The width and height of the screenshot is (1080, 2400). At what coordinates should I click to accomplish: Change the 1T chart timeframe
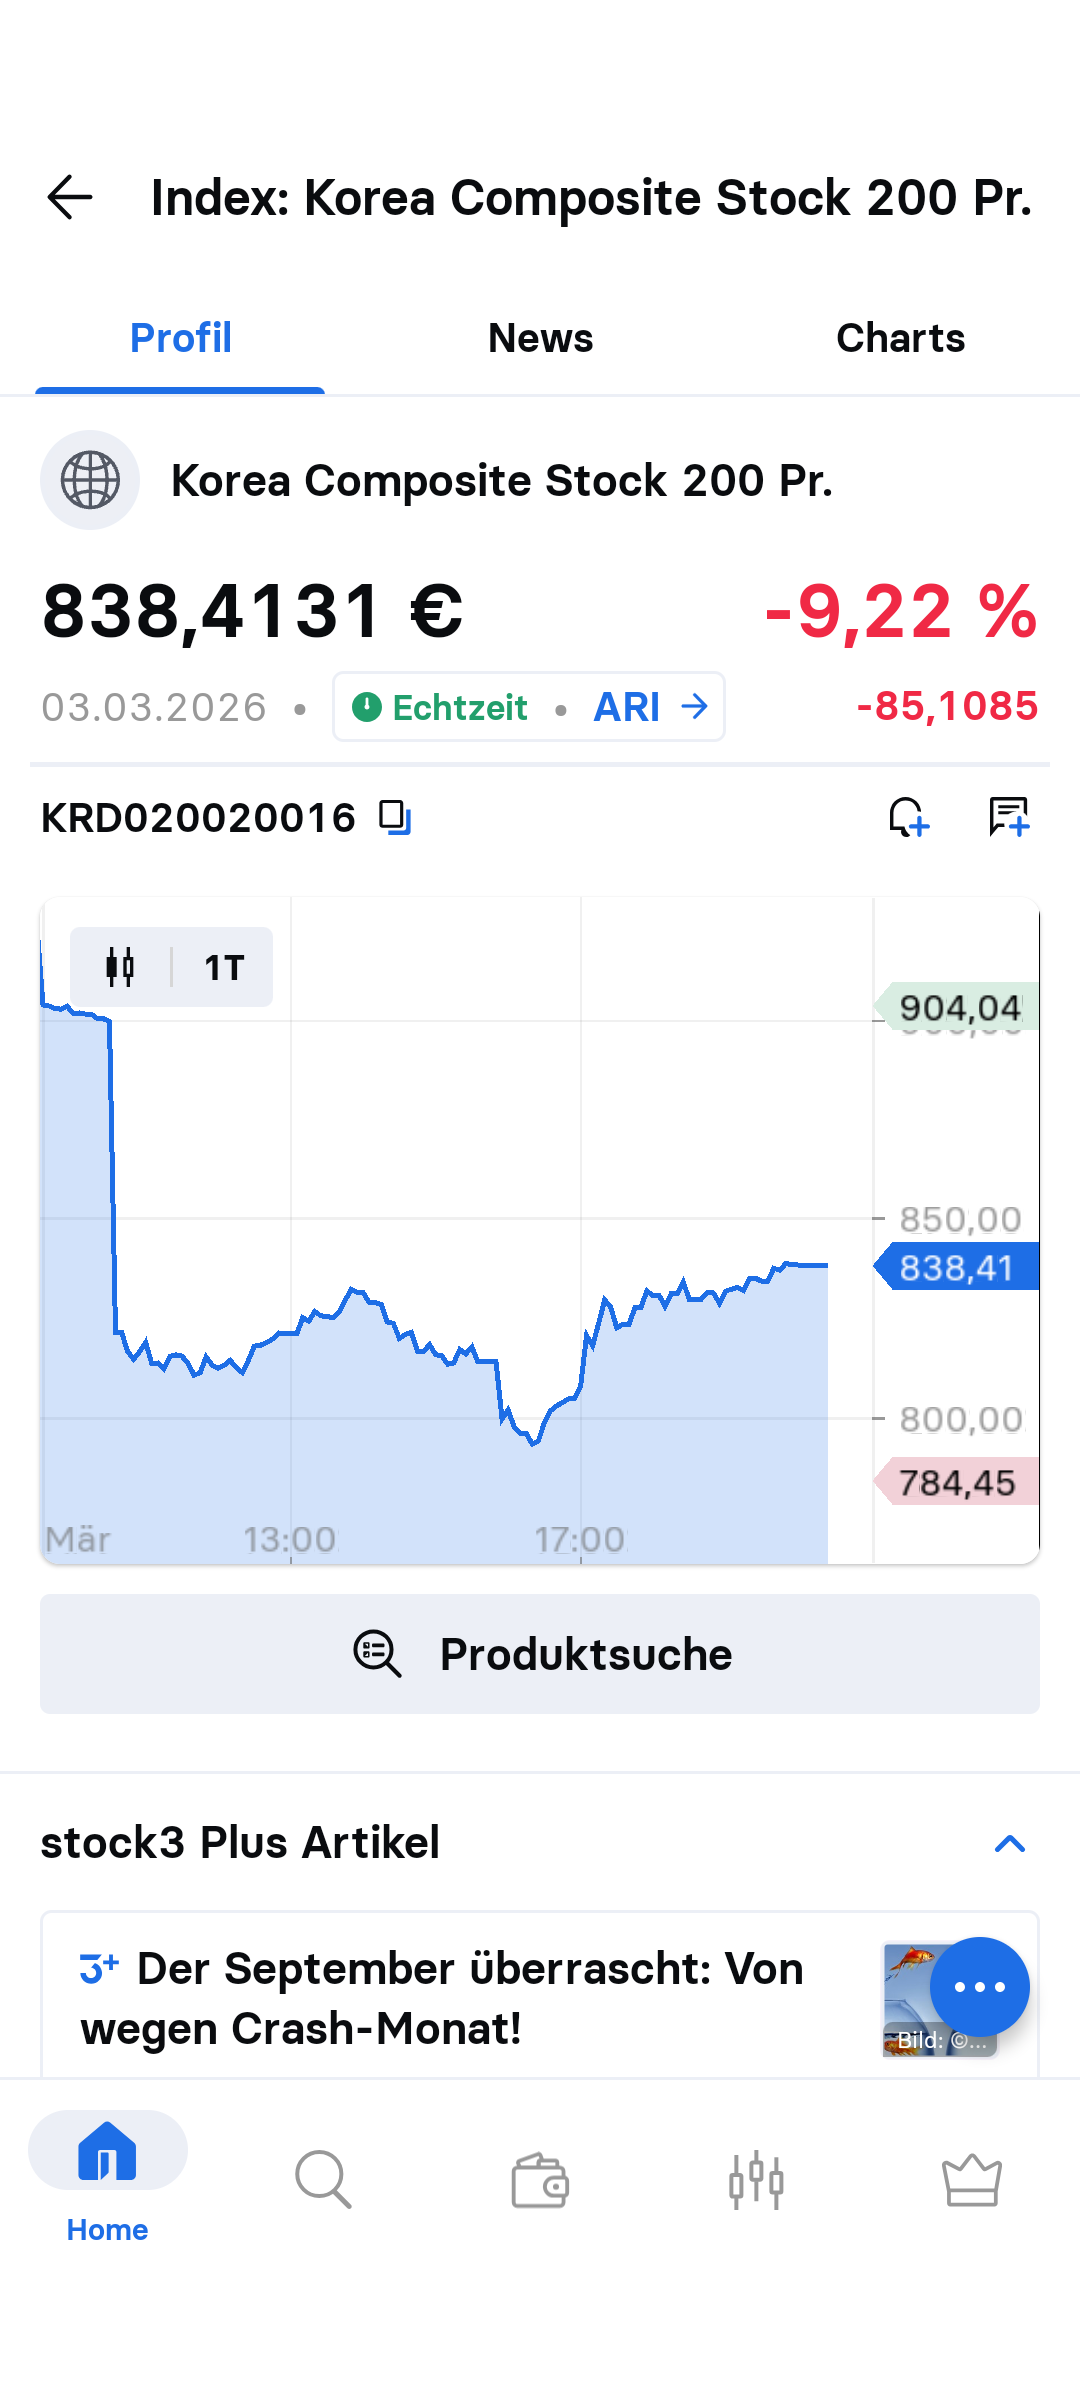coord(224,967)
